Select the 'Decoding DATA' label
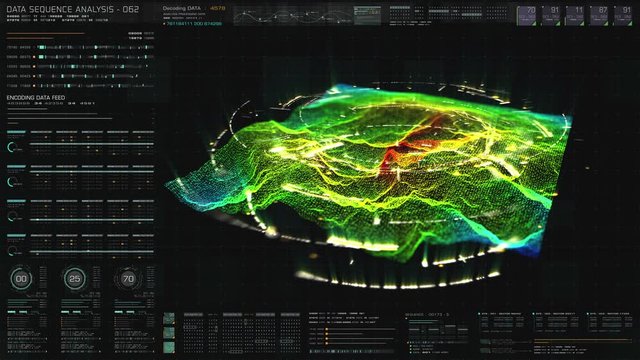This screenshot has width=640, height=360. point(182,8)
